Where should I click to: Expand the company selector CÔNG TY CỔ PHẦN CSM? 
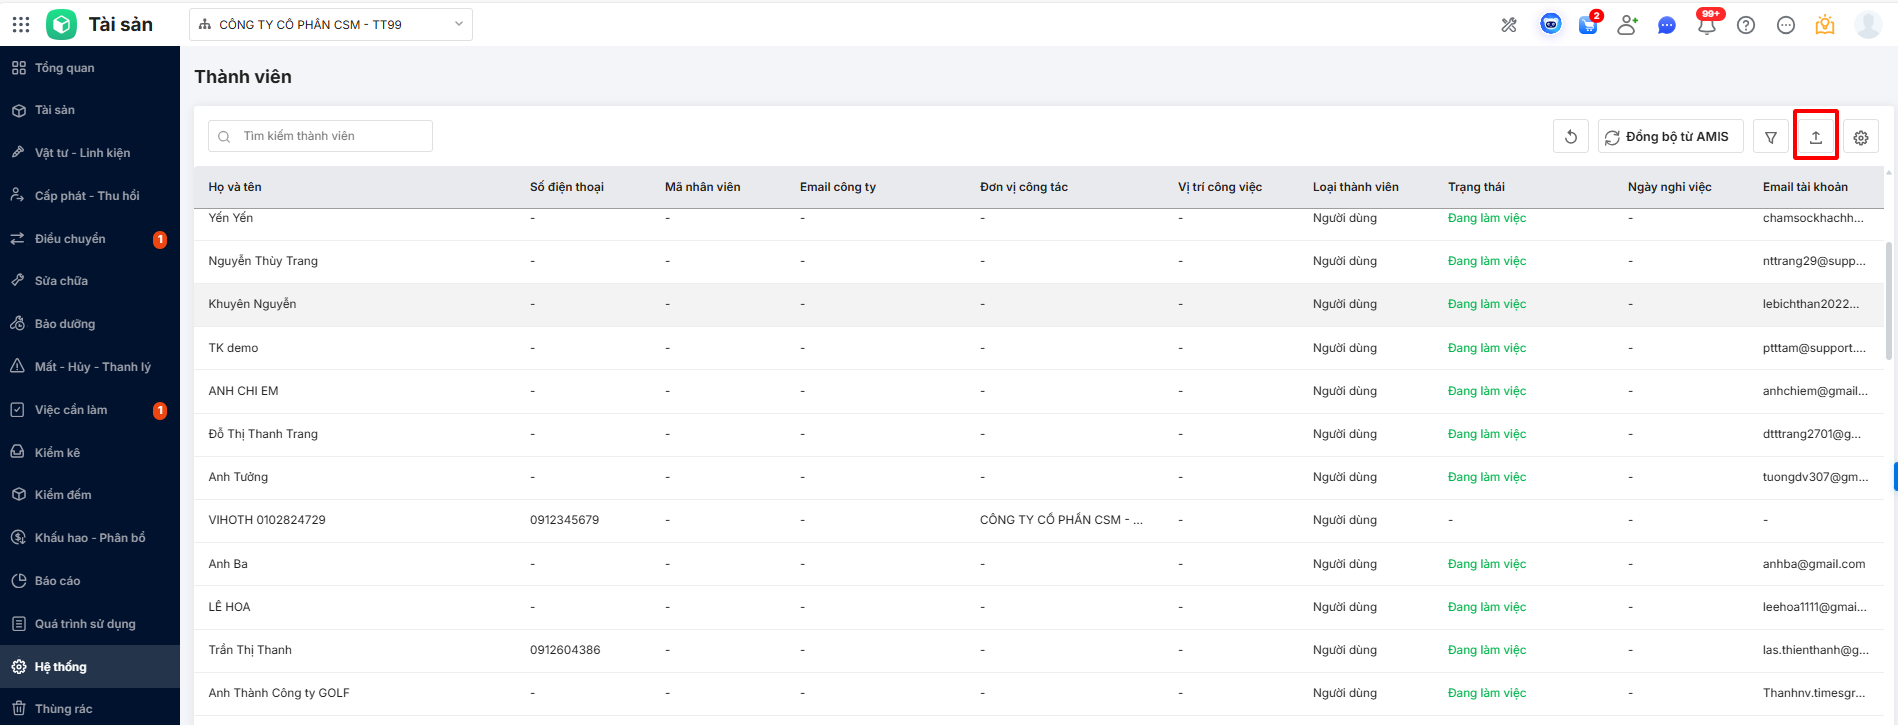point(330,24)
